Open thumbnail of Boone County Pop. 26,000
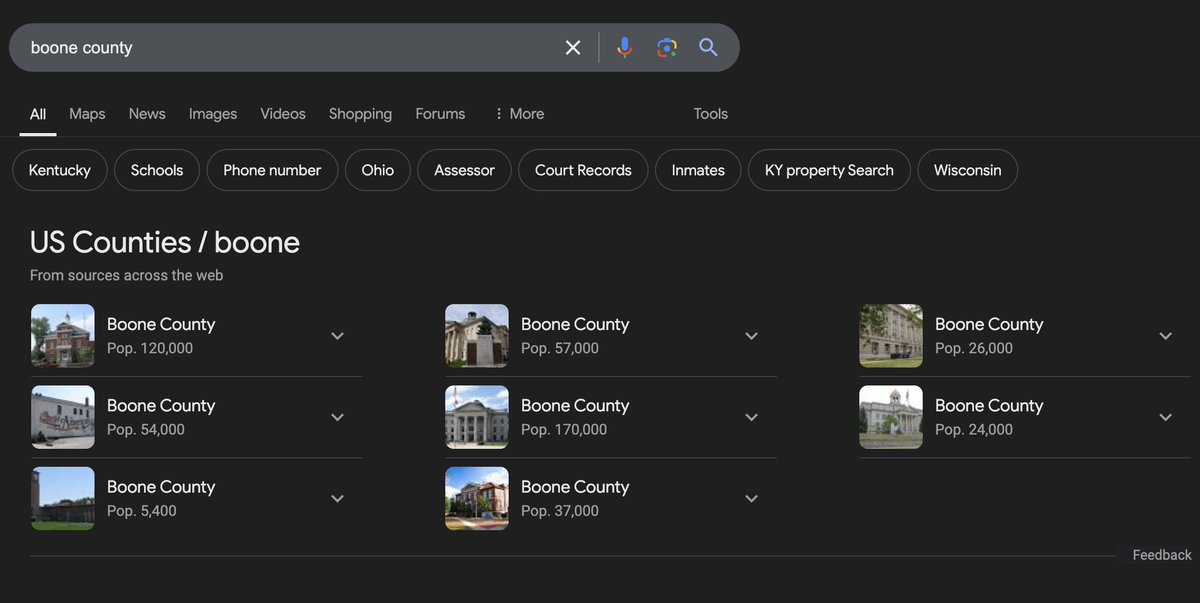Screen dimensions: 1200x603 click(x=891, y=336)
